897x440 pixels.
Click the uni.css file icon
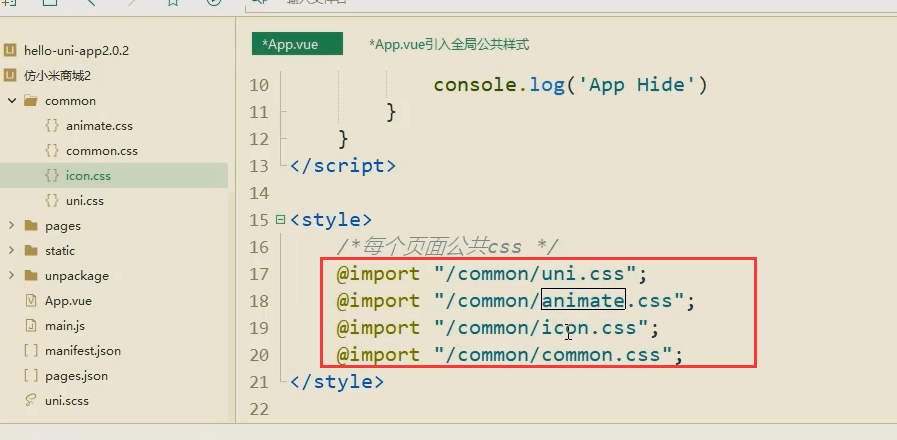52,201
